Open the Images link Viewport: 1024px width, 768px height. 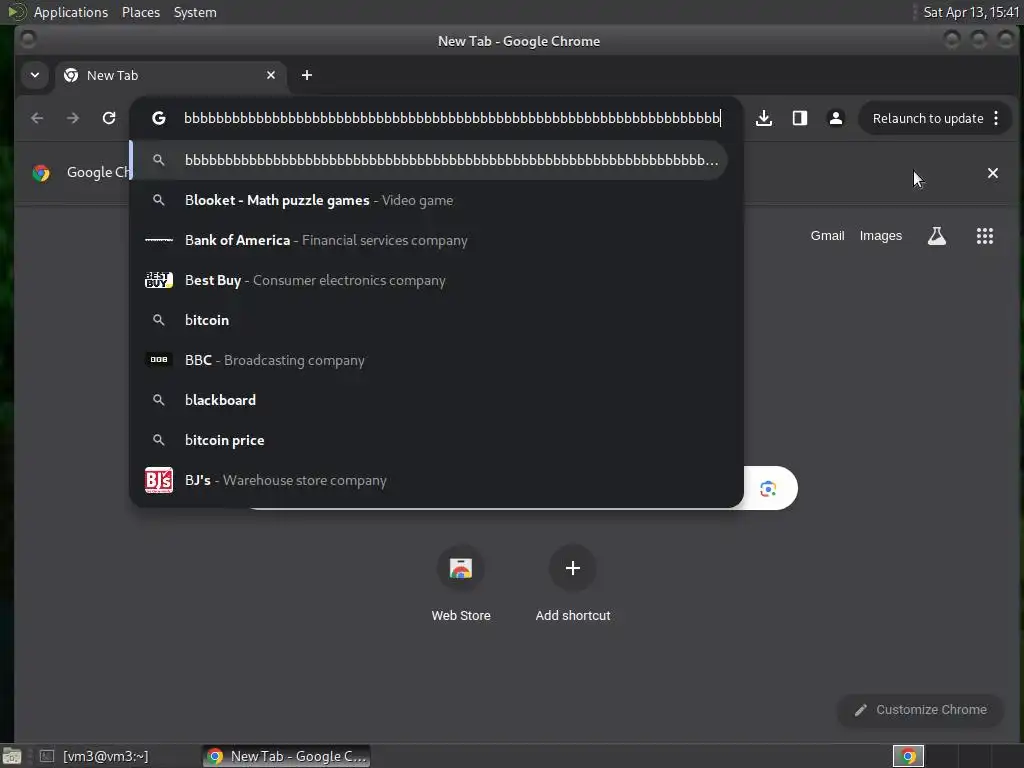click(x=880, y=236)
